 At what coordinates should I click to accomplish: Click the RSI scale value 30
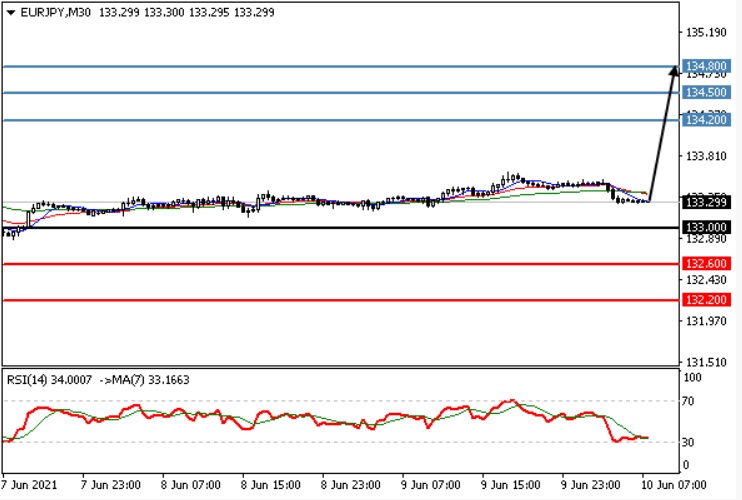[688, 442]
